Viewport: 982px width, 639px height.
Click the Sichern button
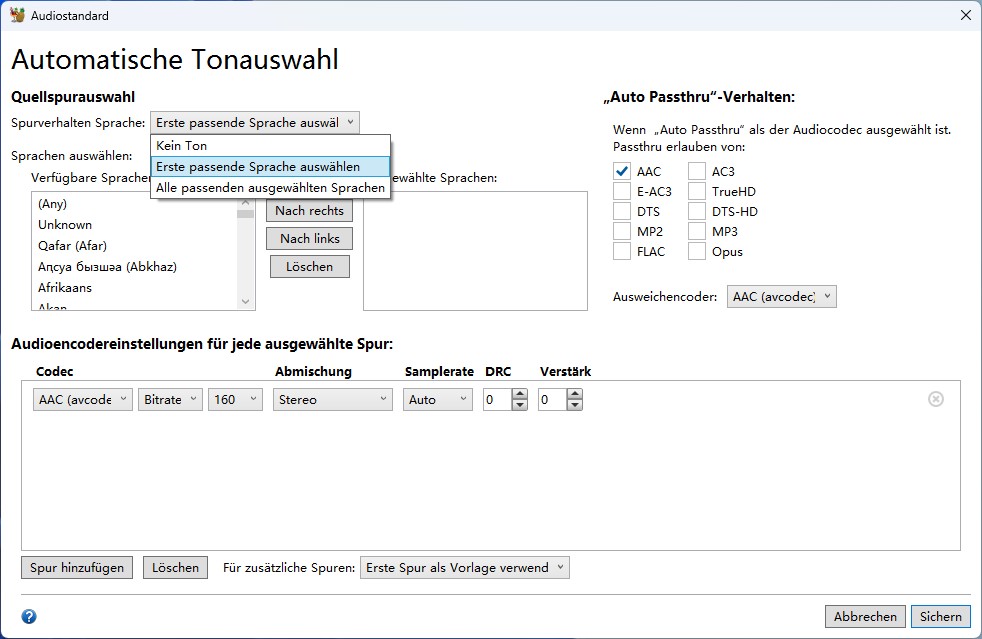coord(941,616)
